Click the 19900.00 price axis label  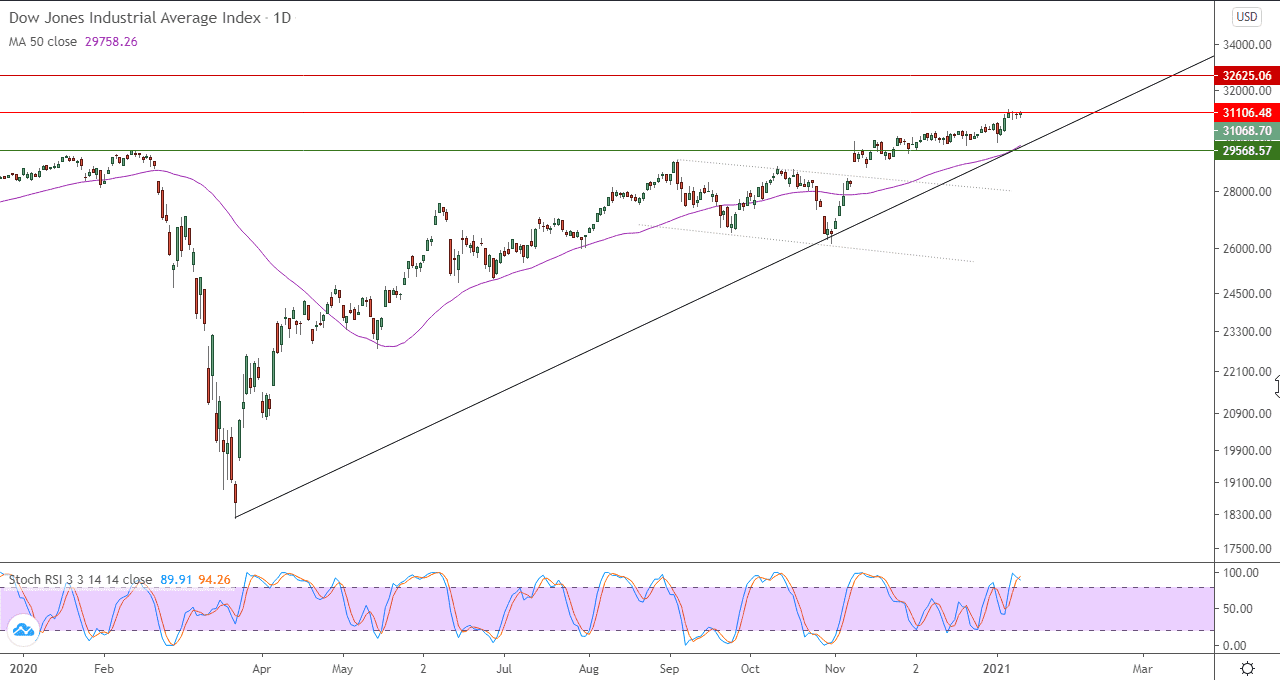click(x=1246, y=451)
